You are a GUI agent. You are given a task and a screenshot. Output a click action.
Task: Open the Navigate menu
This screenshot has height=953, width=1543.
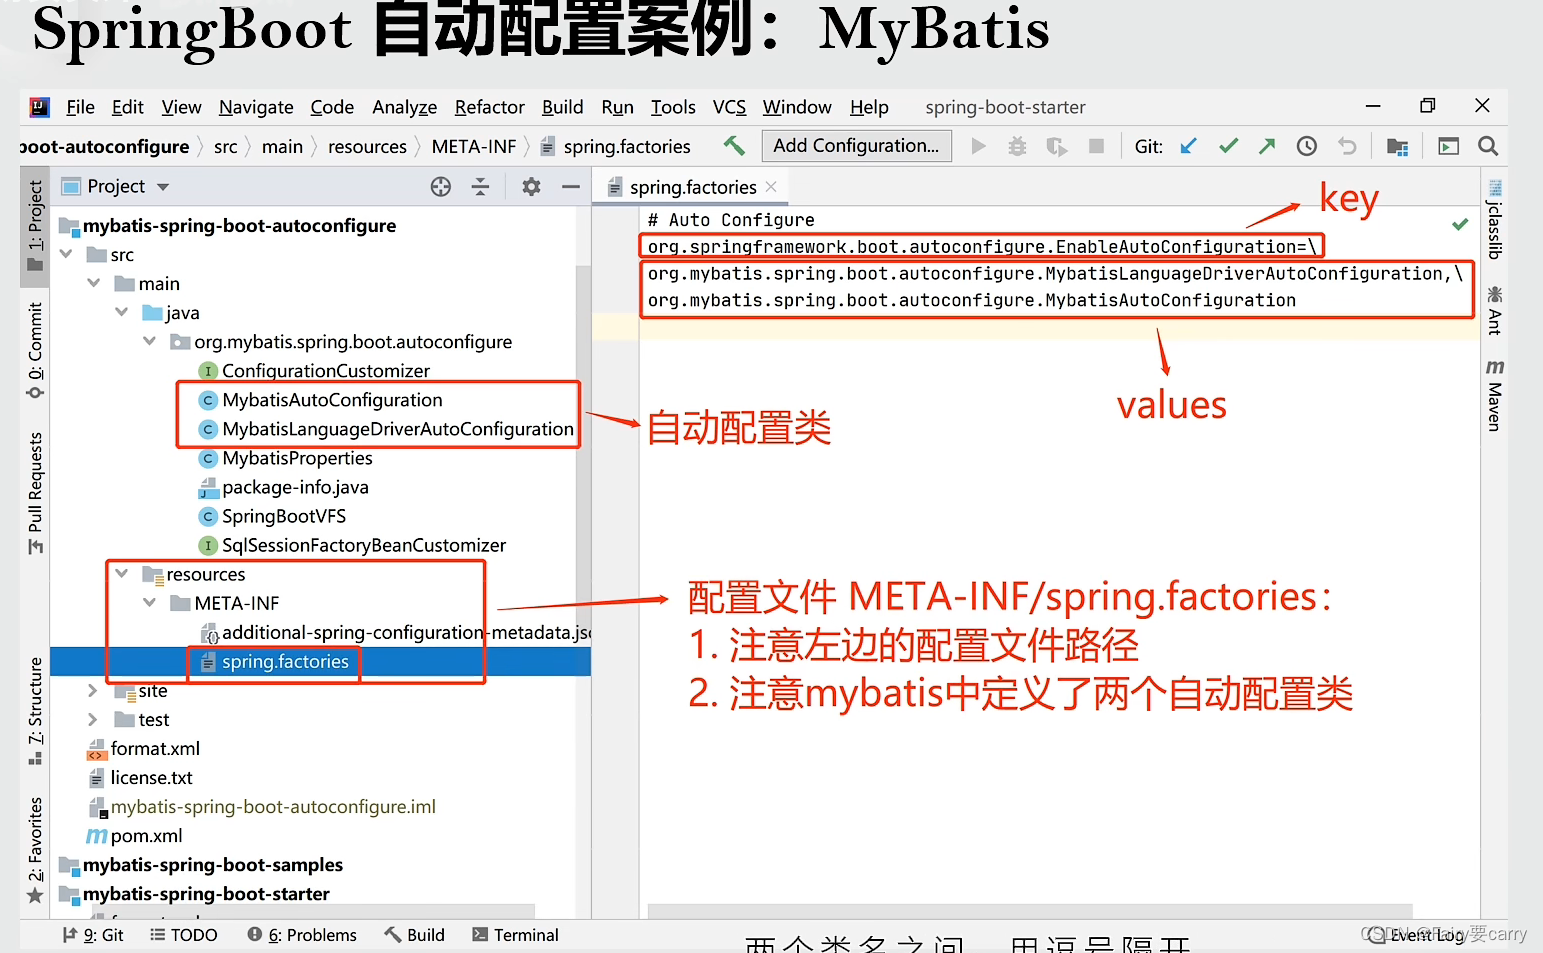pos(256,107)
